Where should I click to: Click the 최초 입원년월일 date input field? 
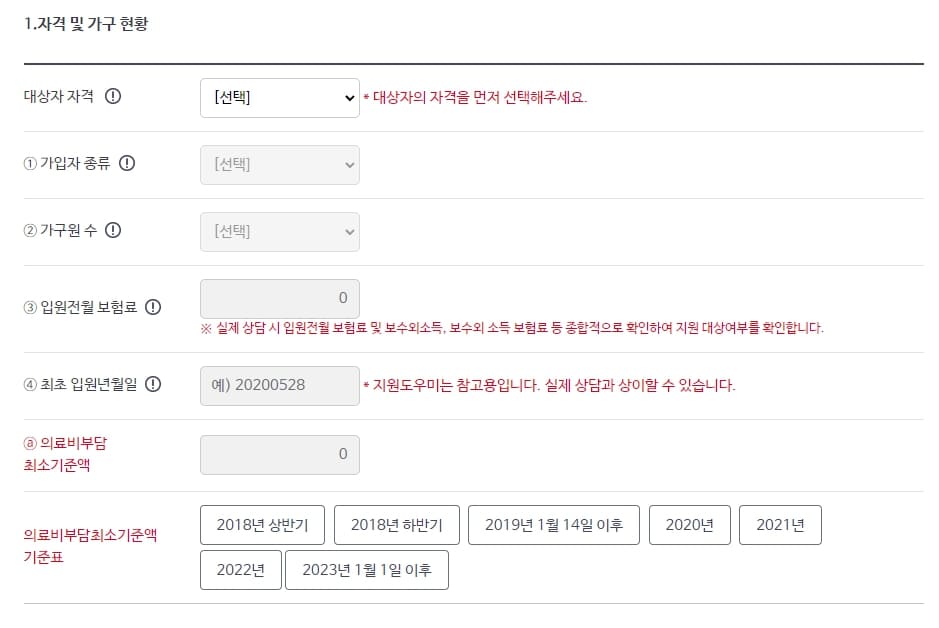(x=279, y=385)
